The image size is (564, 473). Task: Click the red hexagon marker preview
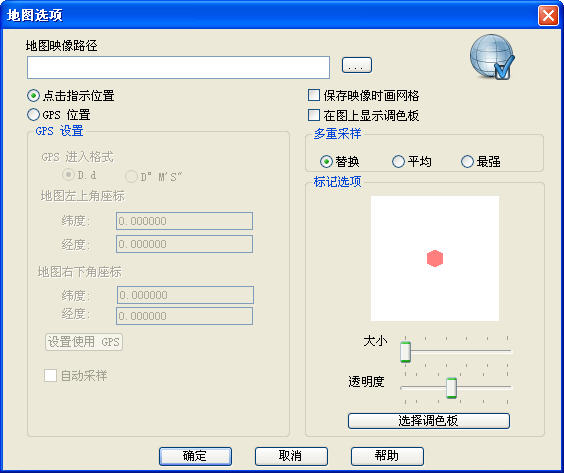(x=435, y=259)
